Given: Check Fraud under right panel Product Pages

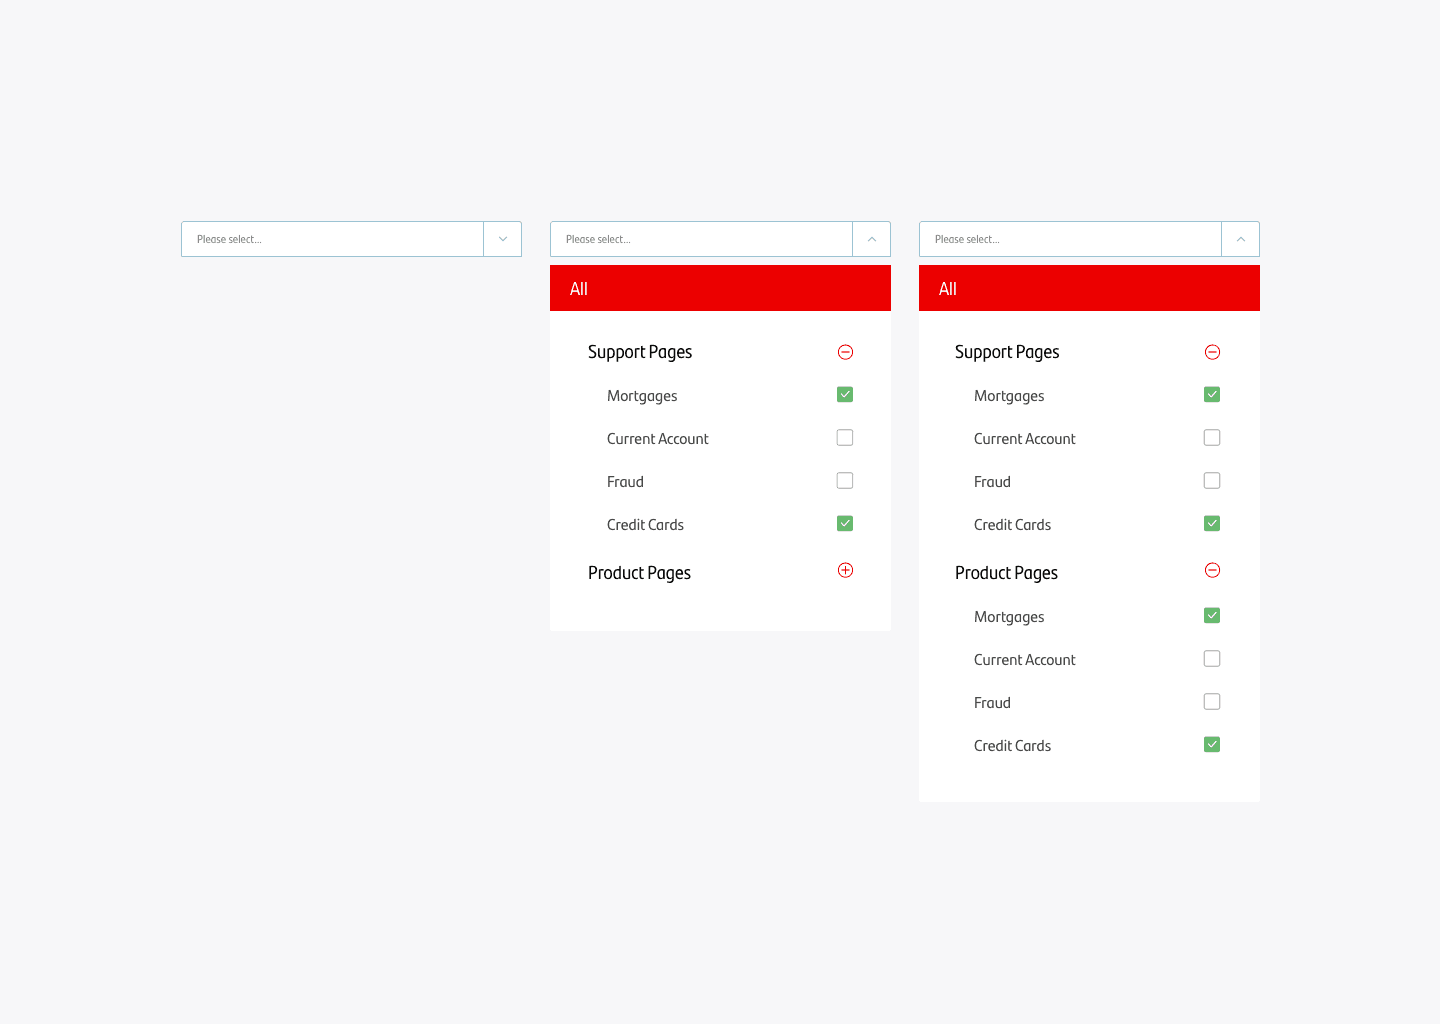Looking at the screenshot, I should point(1212,701).
